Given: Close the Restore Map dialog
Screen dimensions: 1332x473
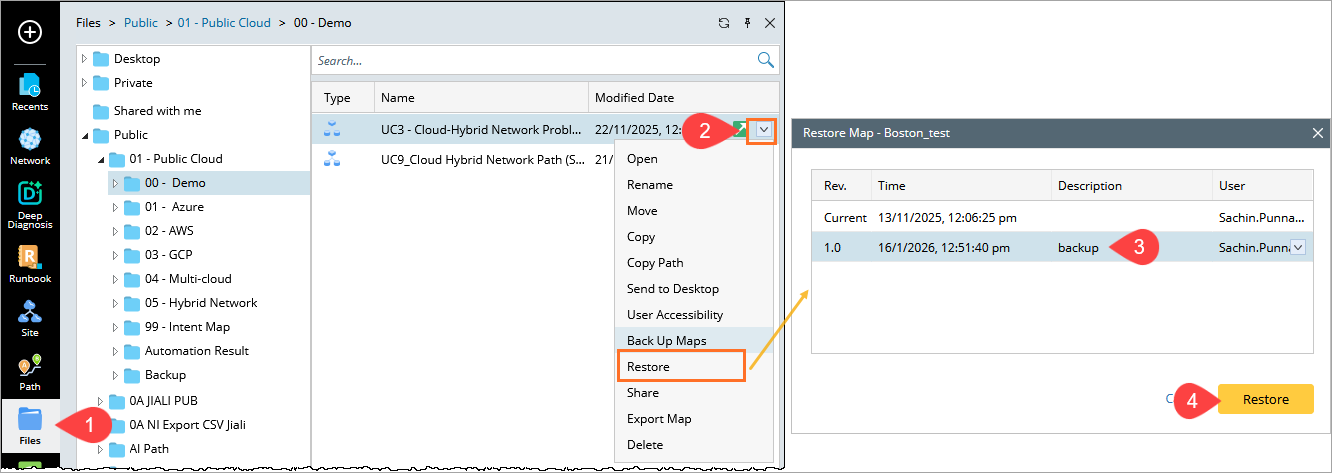Looking at the screenshot, I should 1317,132.
